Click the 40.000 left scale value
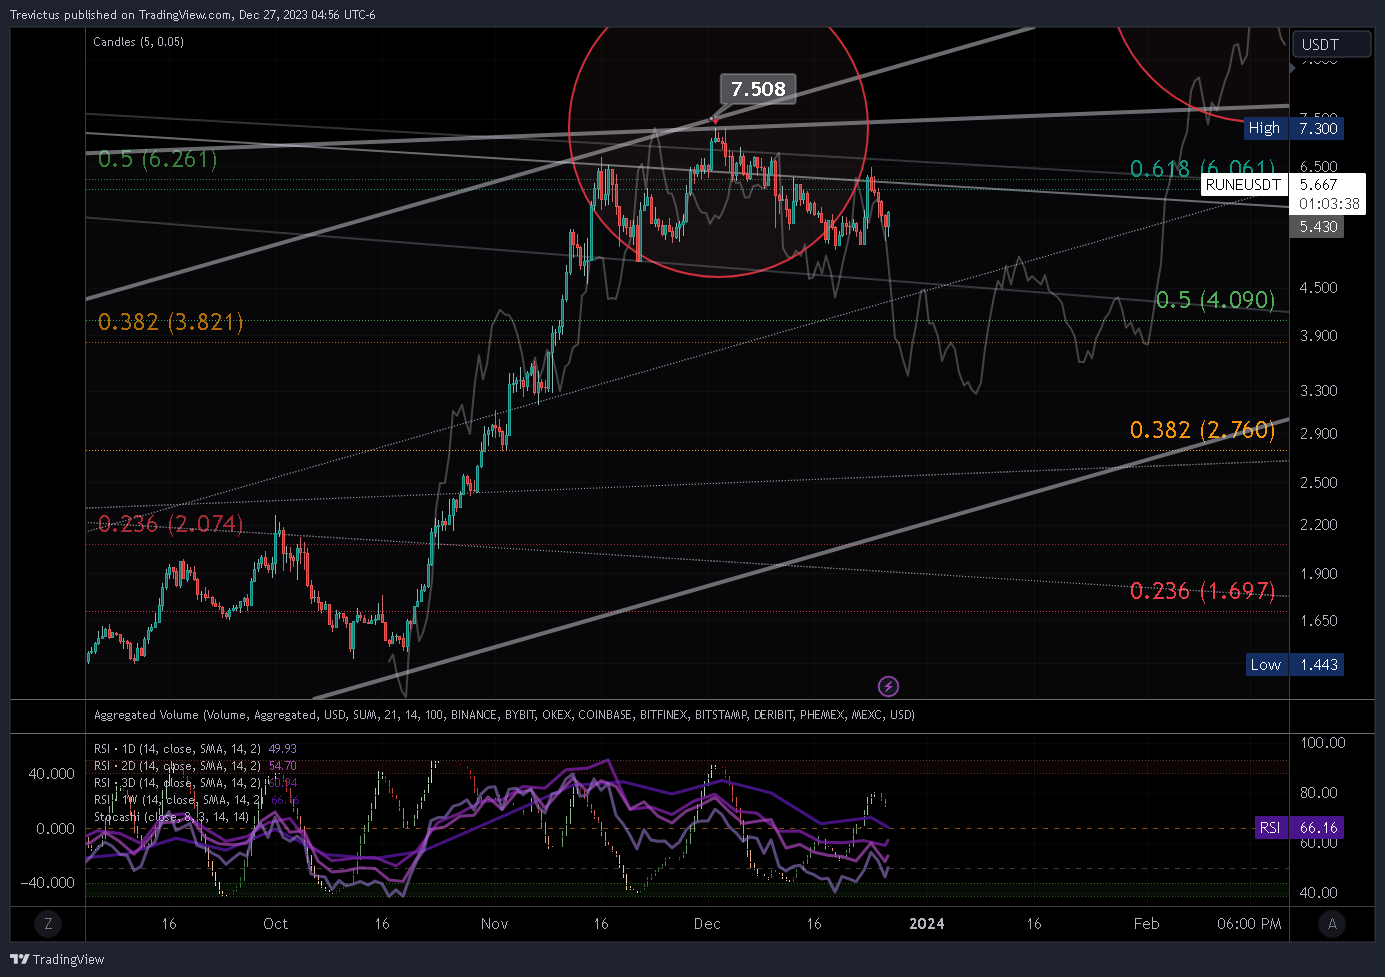Screen dimensions: 1385x977 (x=51, y=774)
